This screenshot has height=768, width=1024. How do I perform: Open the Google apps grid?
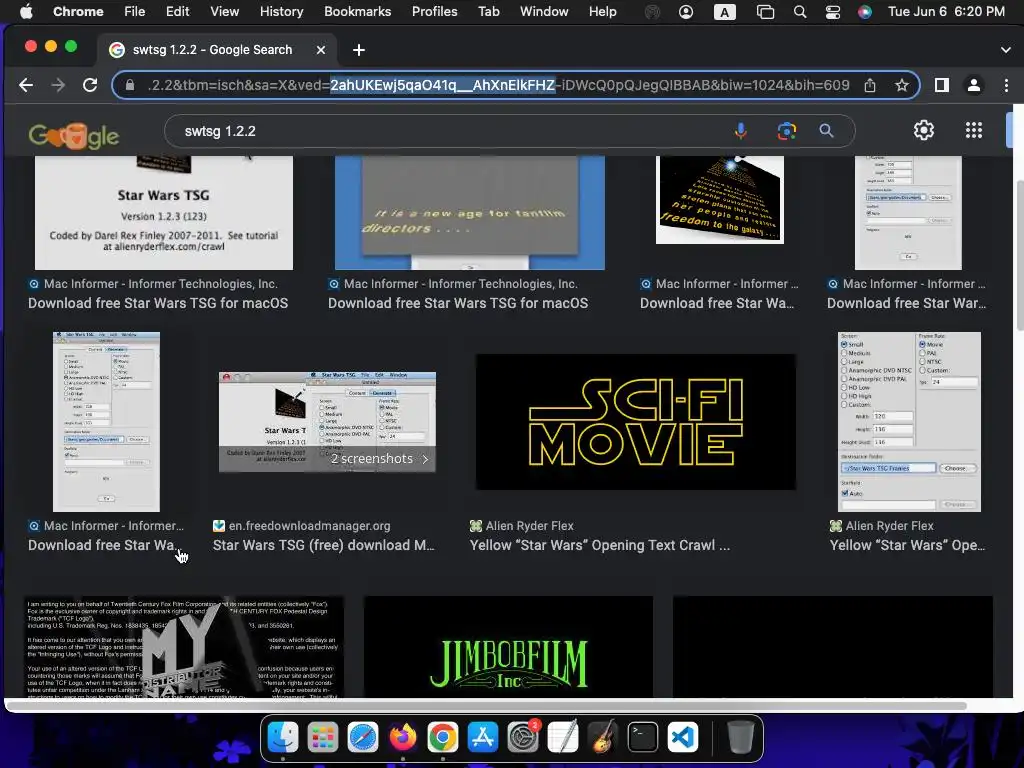(974, 131)
